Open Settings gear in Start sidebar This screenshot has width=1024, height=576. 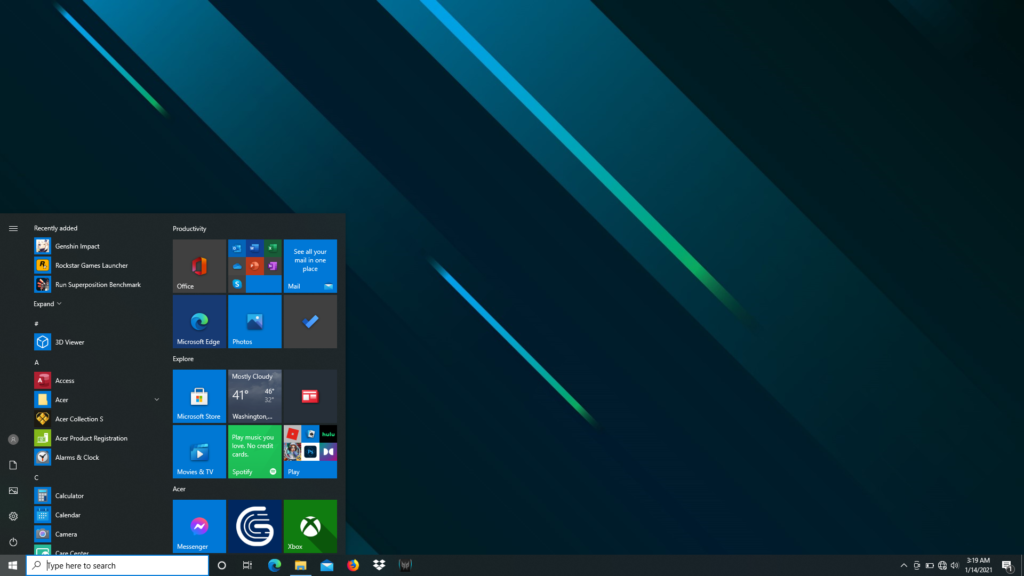(13, 517)
